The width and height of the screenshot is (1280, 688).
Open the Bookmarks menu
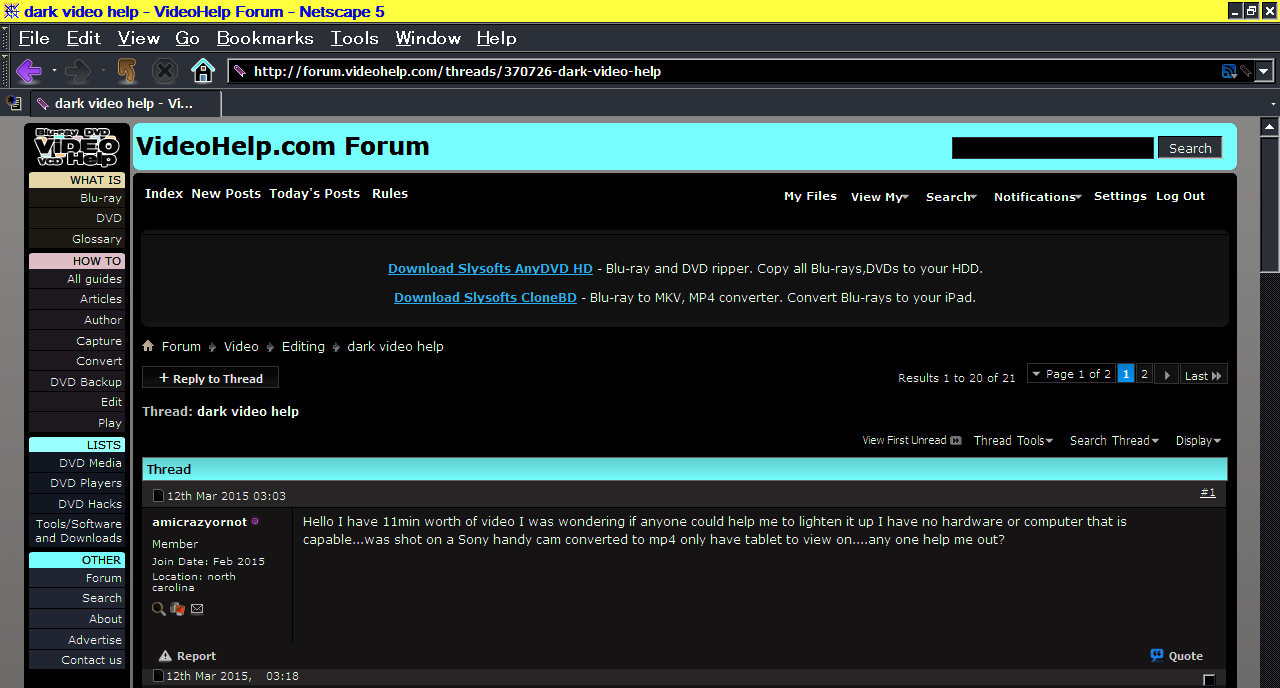[265, 38]
